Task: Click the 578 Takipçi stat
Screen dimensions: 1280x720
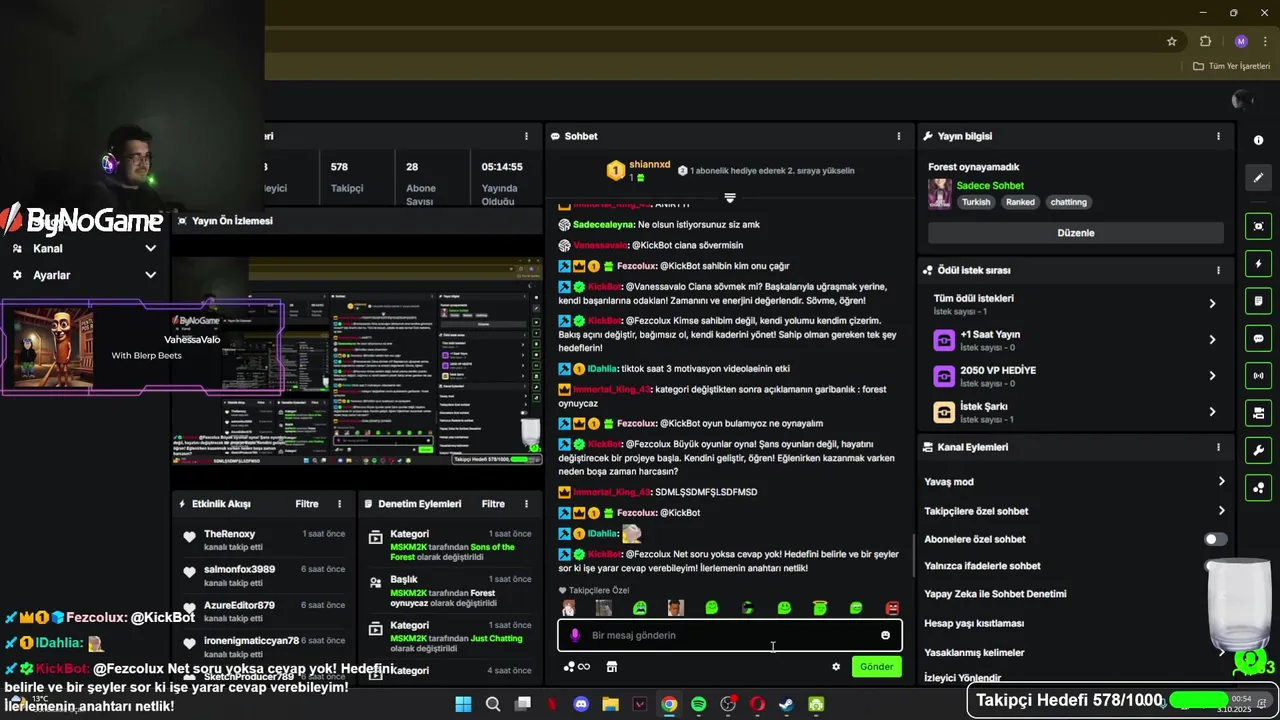Action: pyautogui.click(x=346, y=177)
